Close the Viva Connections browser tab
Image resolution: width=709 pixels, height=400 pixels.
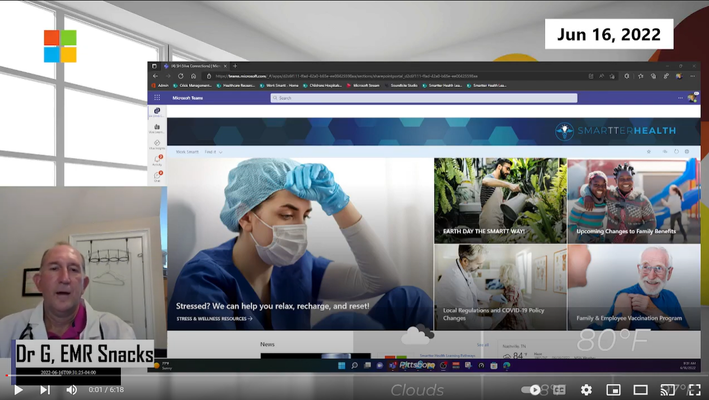pyautogui.click(x=225, y=66)
